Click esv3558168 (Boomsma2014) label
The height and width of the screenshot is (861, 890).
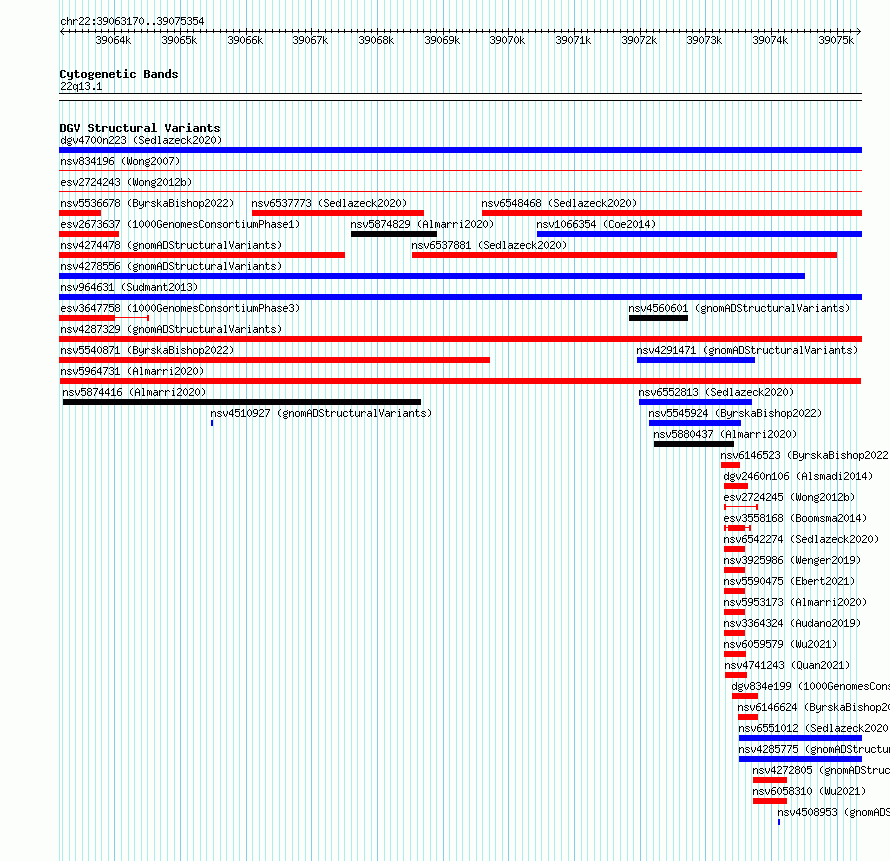coord(795,518)
